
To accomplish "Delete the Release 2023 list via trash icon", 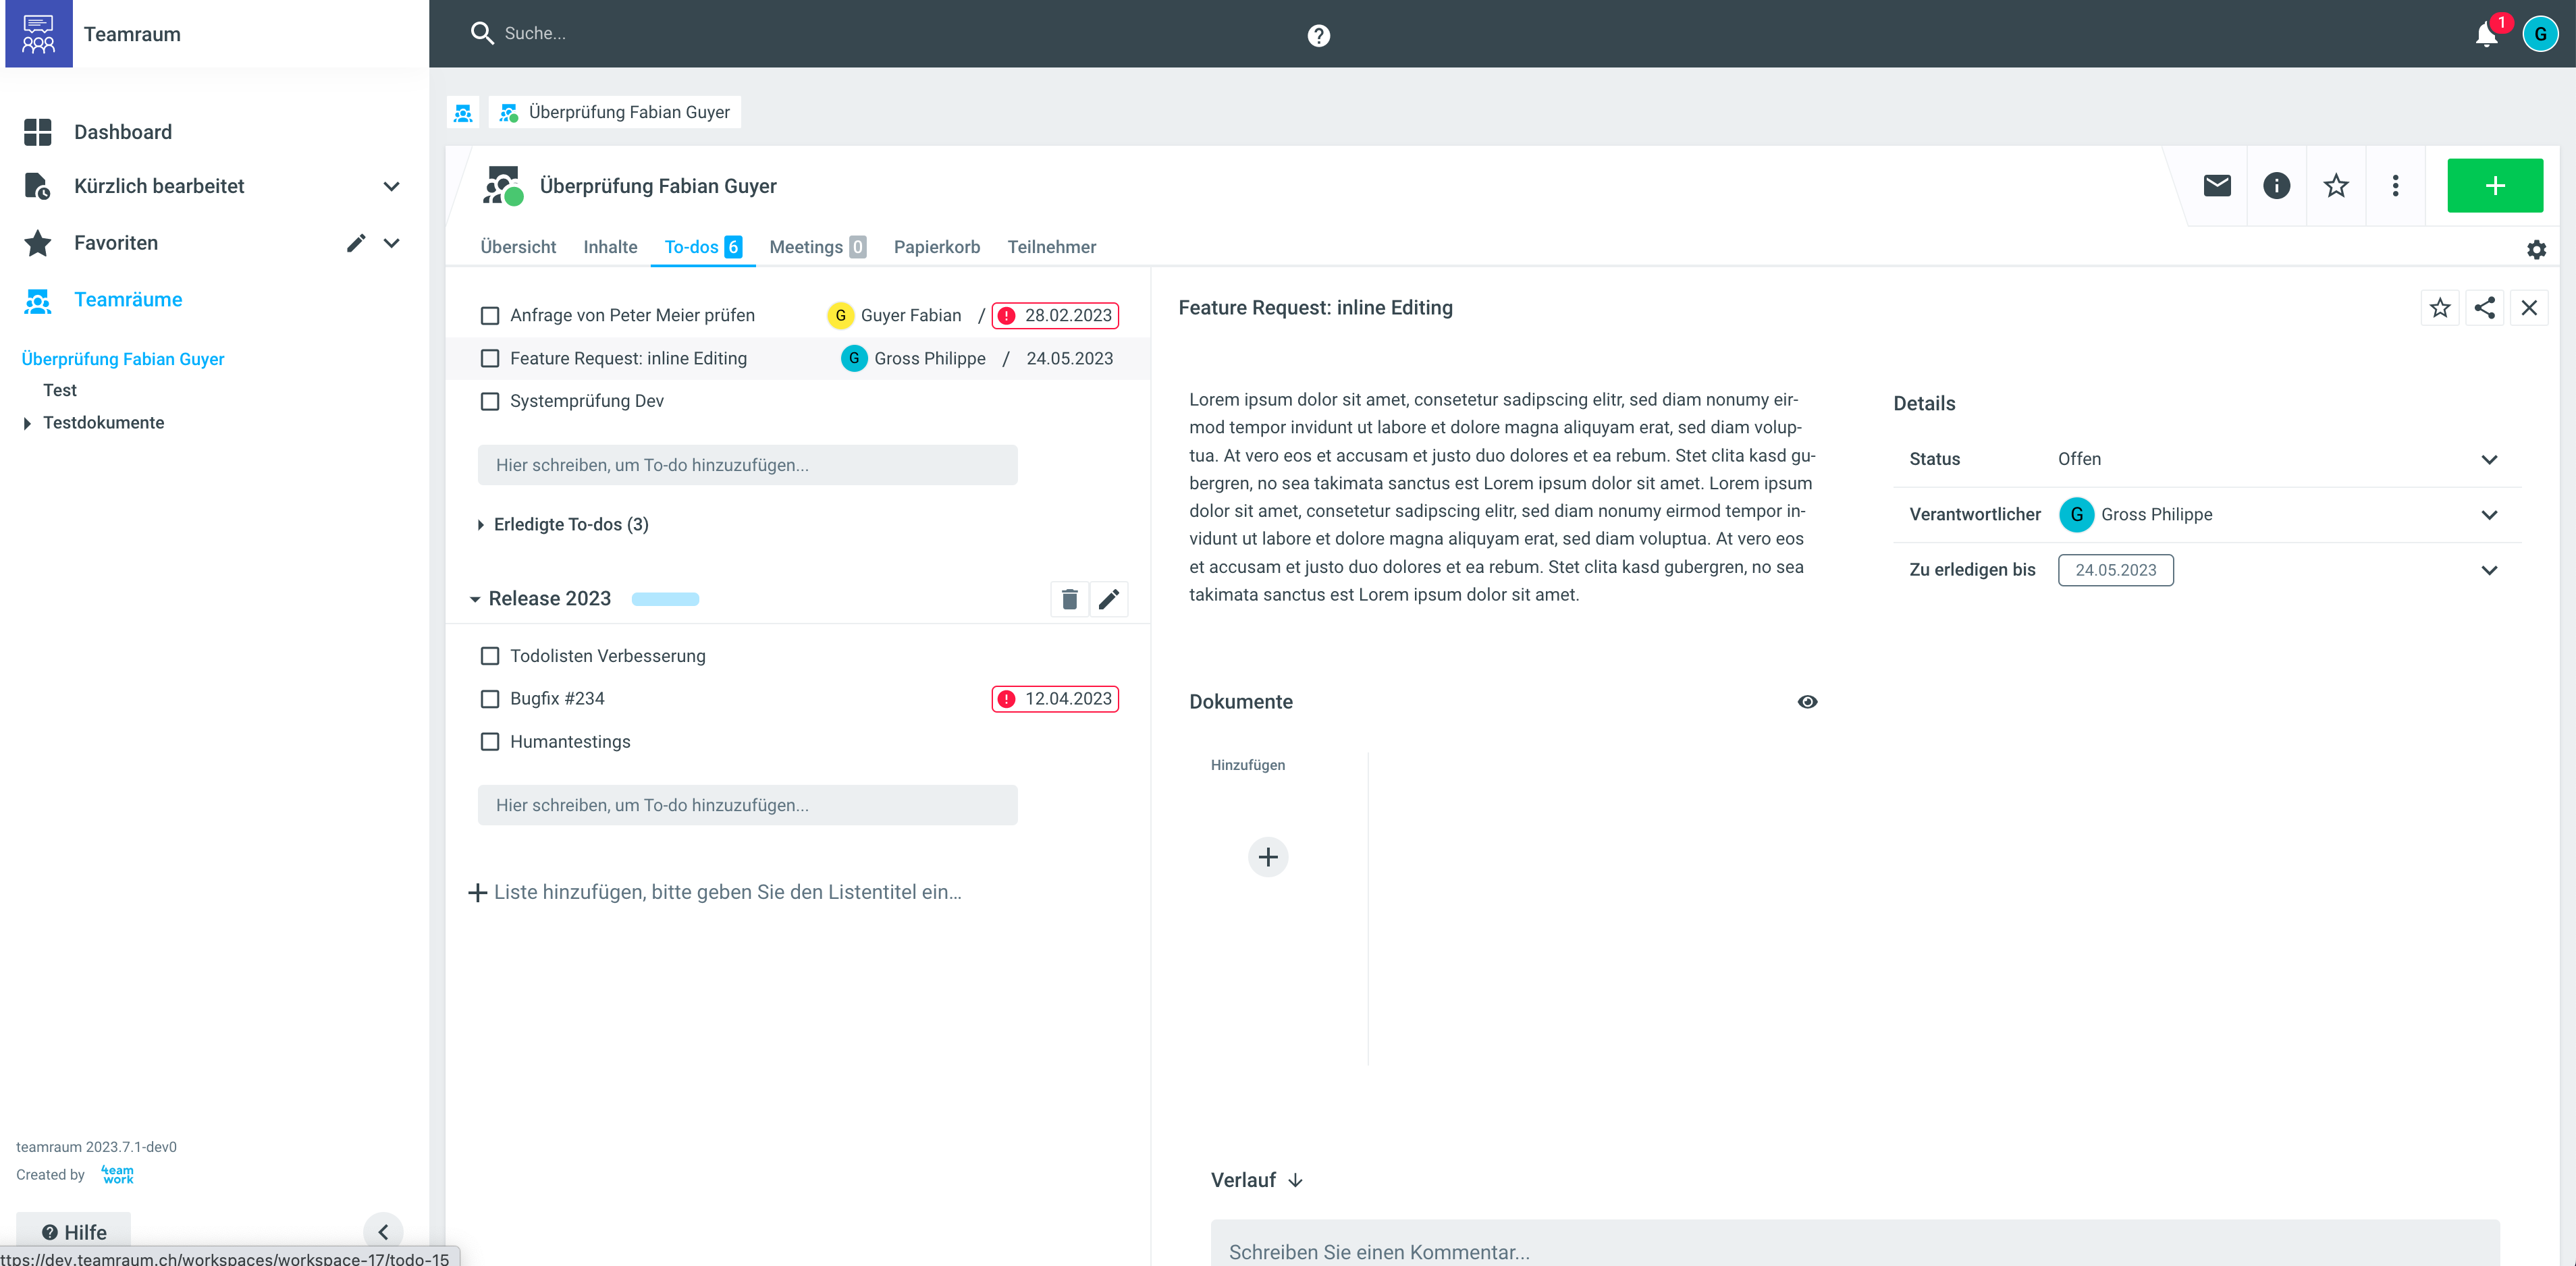I will point(1069,599).
